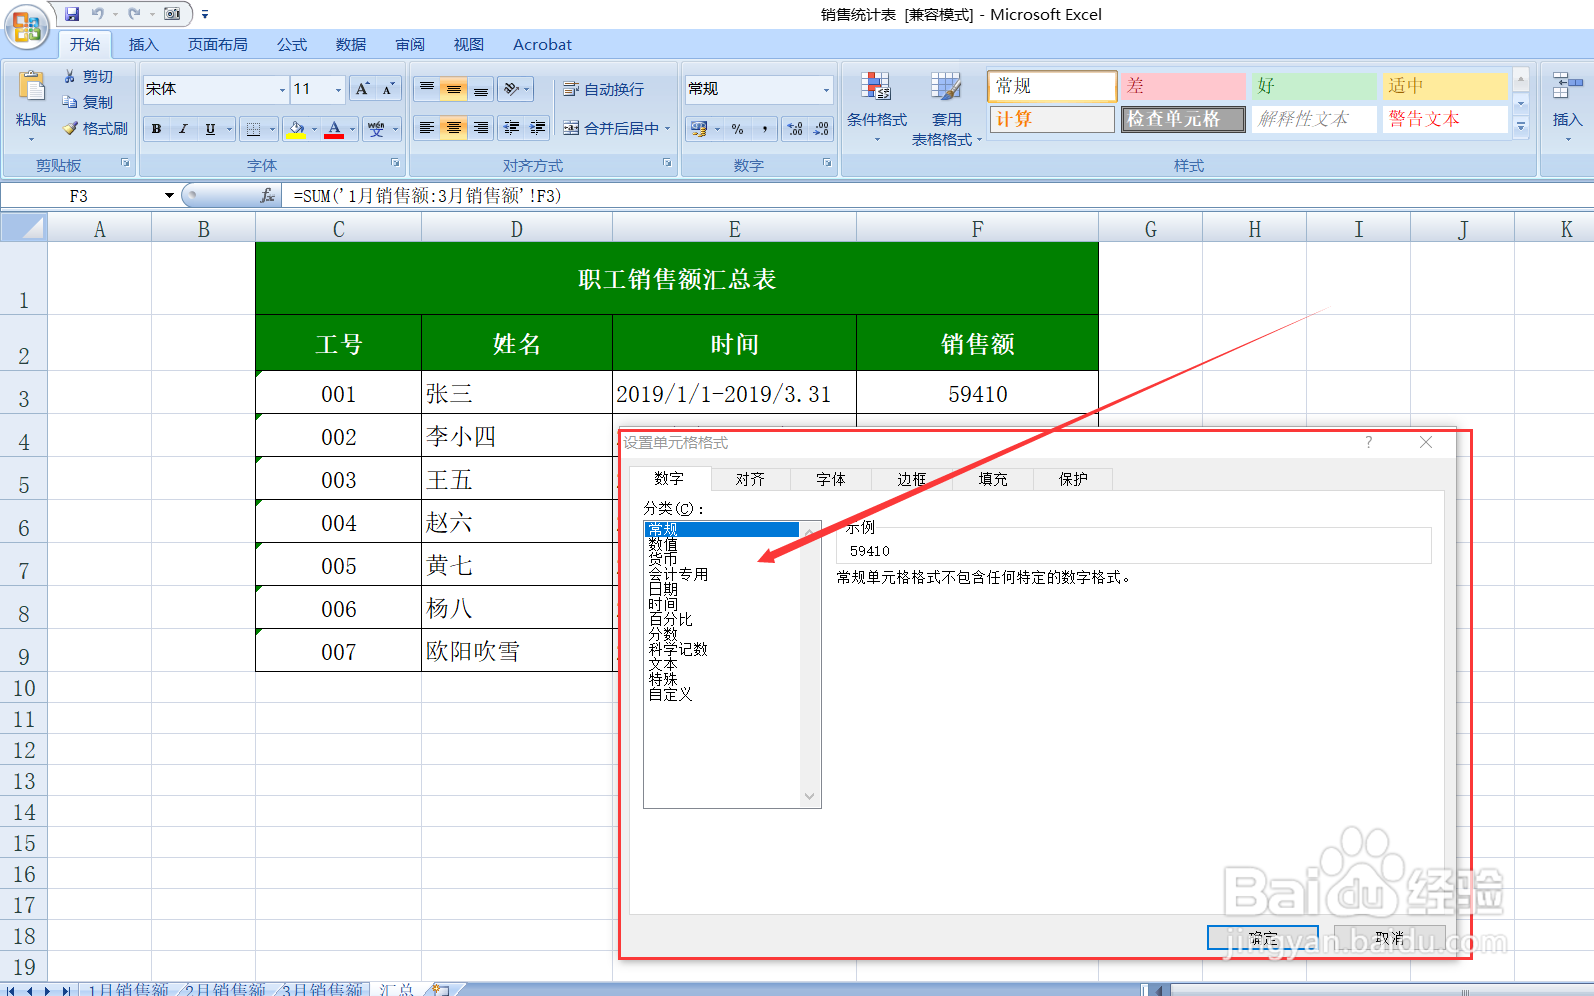Image resolution: width=1594 pixels, height=996 pixels.
Task: Switch to the 公式 ribbon tab
Action: click(292, 44)
